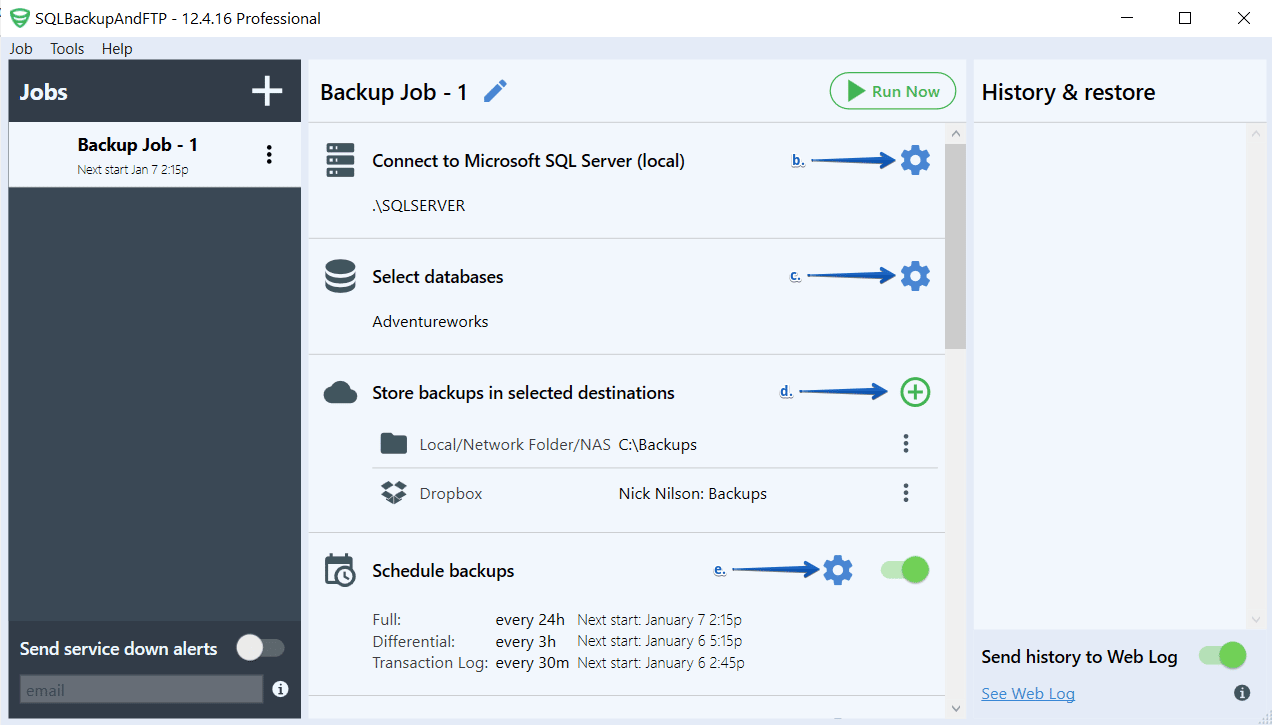This screenshot has width=1272, height=725.
Task: Click the History panel scroll down arrow
Action: click(1256, 620)
